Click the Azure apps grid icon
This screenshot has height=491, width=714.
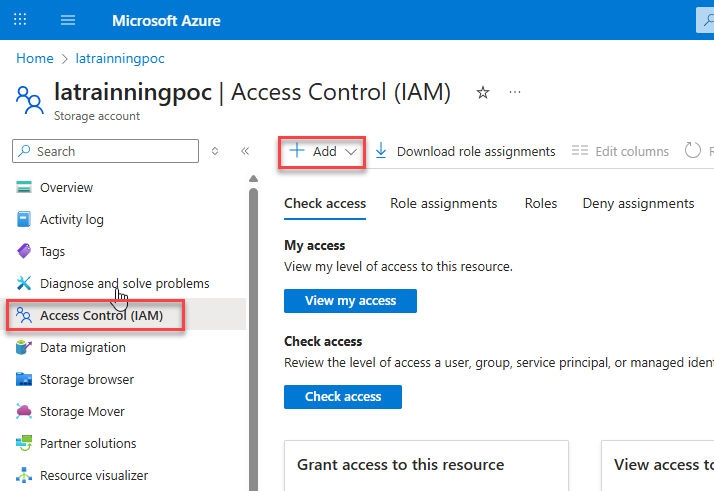20,20
